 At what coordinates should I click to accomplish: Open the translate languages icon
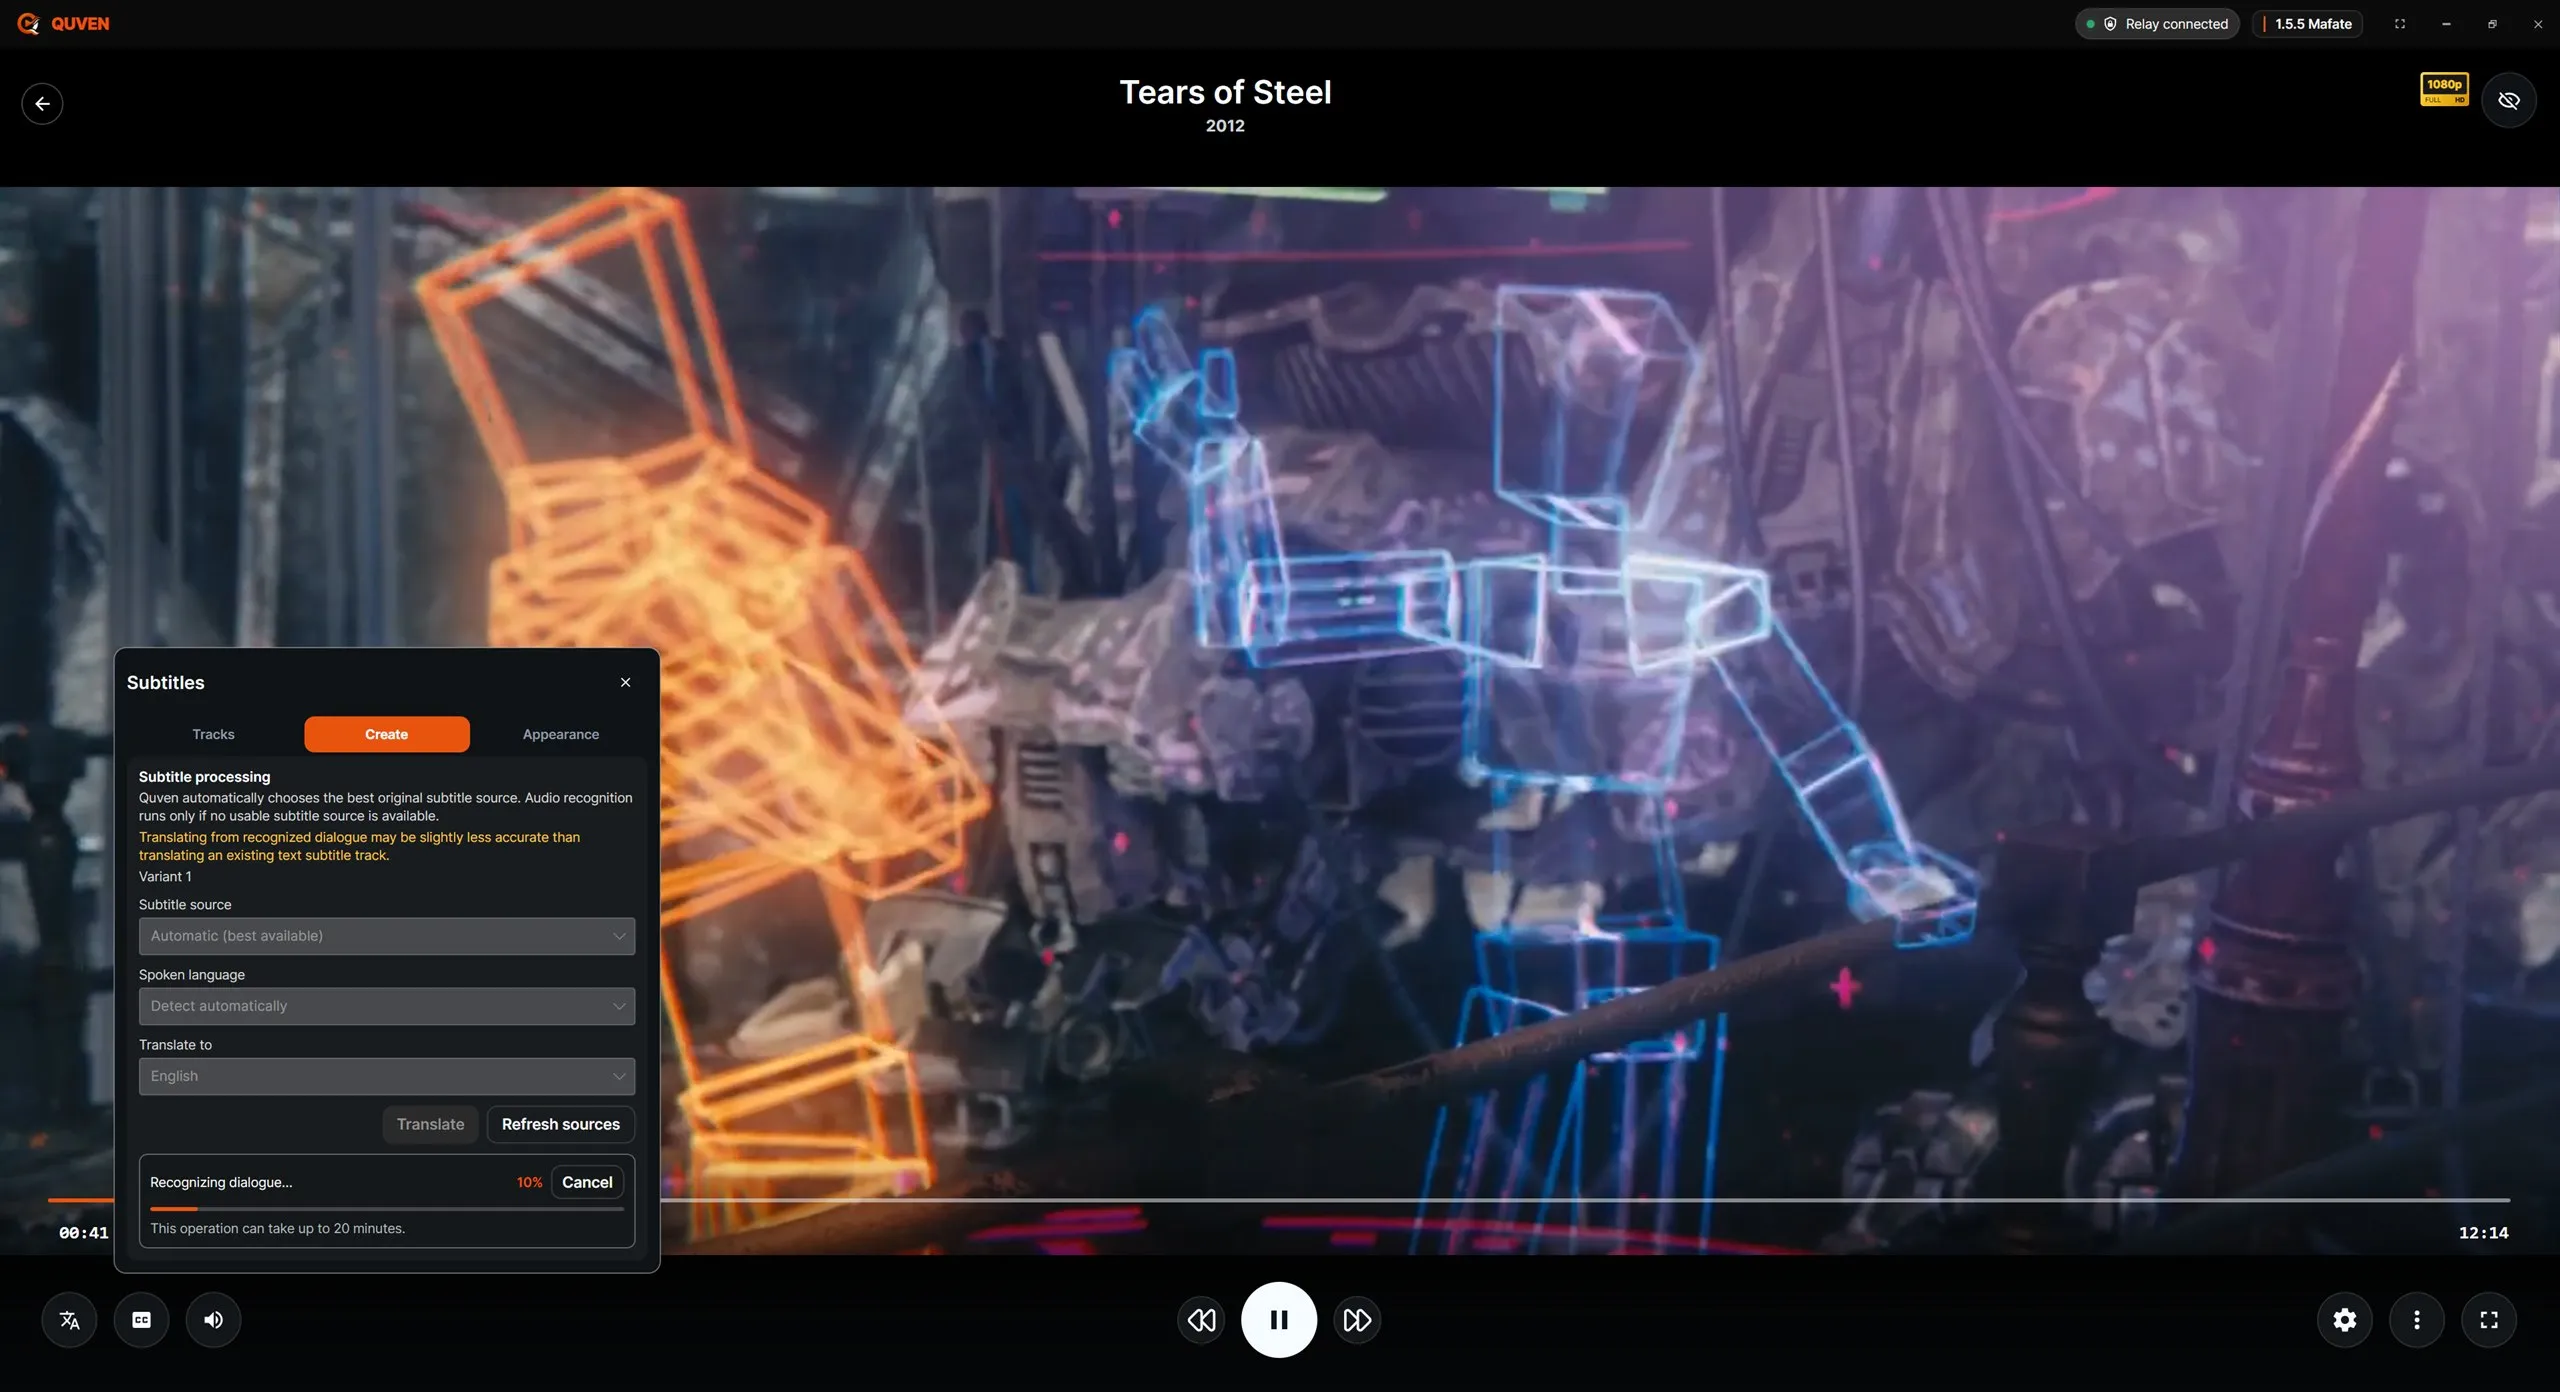[x=69, y=1320]
